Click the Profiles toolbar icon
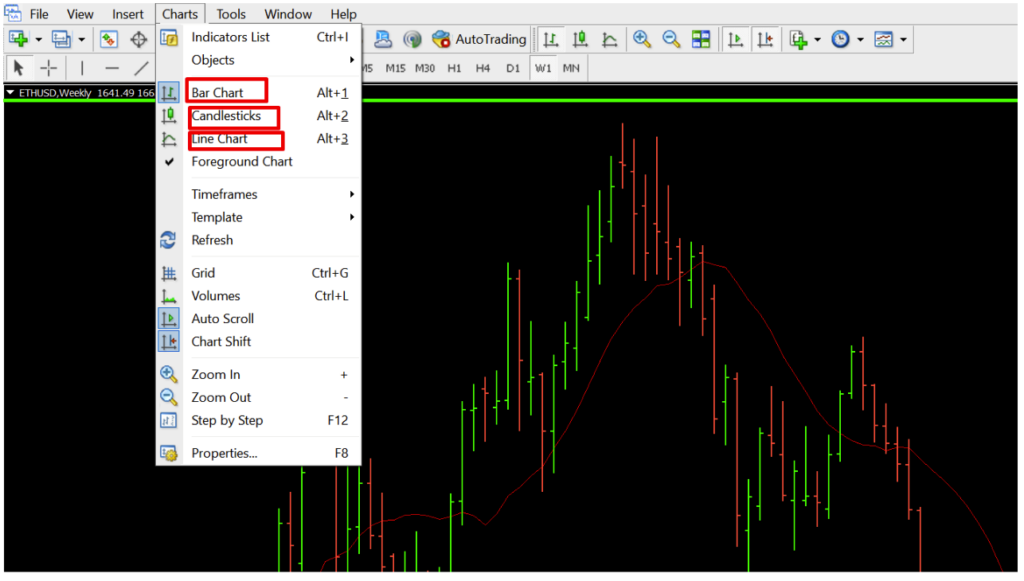Viewport: 1024px width, 581px height. 61,39
